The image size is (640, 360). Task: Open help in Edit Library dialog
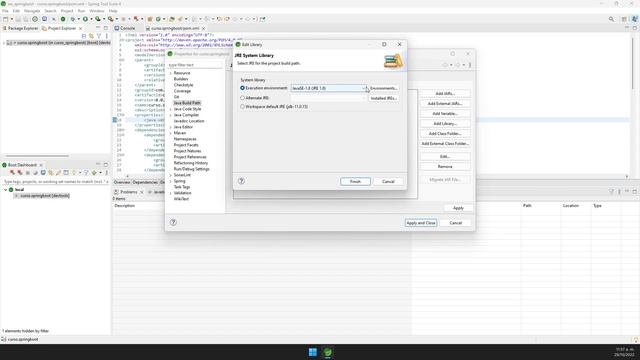pyautogui.click(x=241, y=181)
